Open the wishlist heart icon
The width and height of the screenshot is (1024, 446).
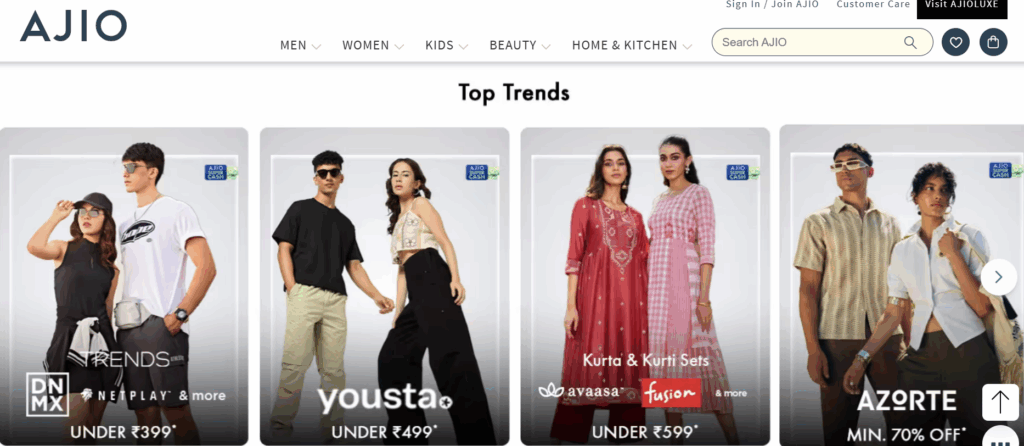point(955,42)
